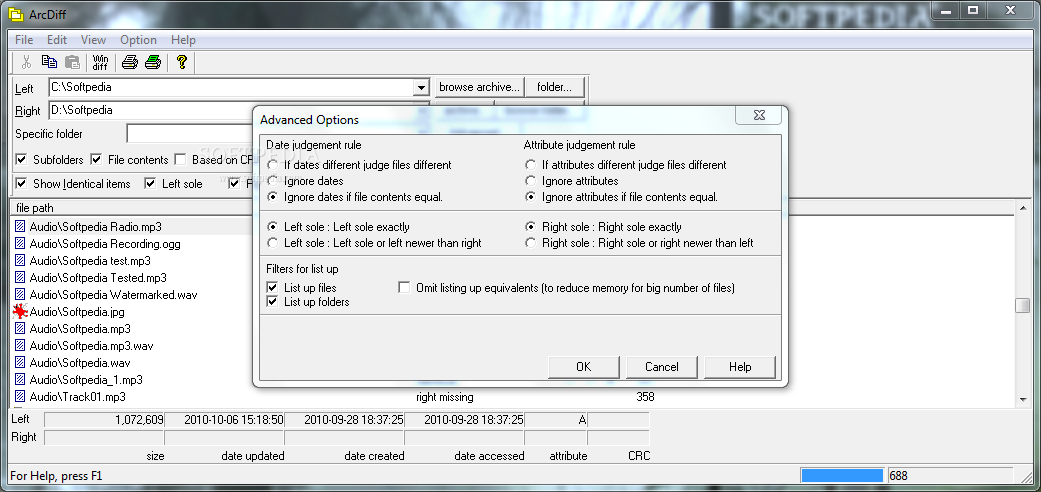
Task: Click file icon of Audio\Softpedia Radio.mp3
Action: click(x=20, y=226)
